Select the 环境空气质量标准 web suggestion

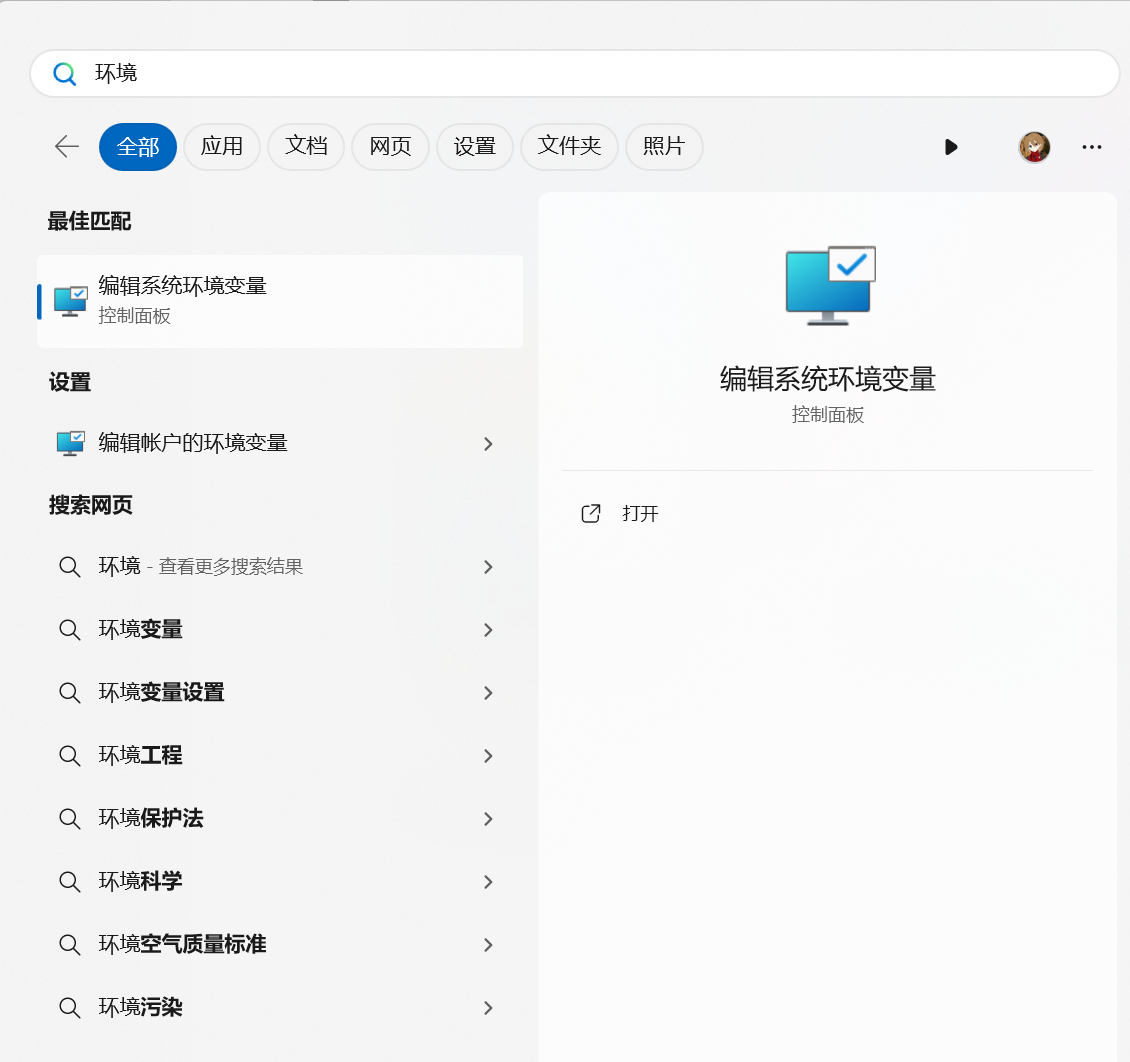point(280,945)
